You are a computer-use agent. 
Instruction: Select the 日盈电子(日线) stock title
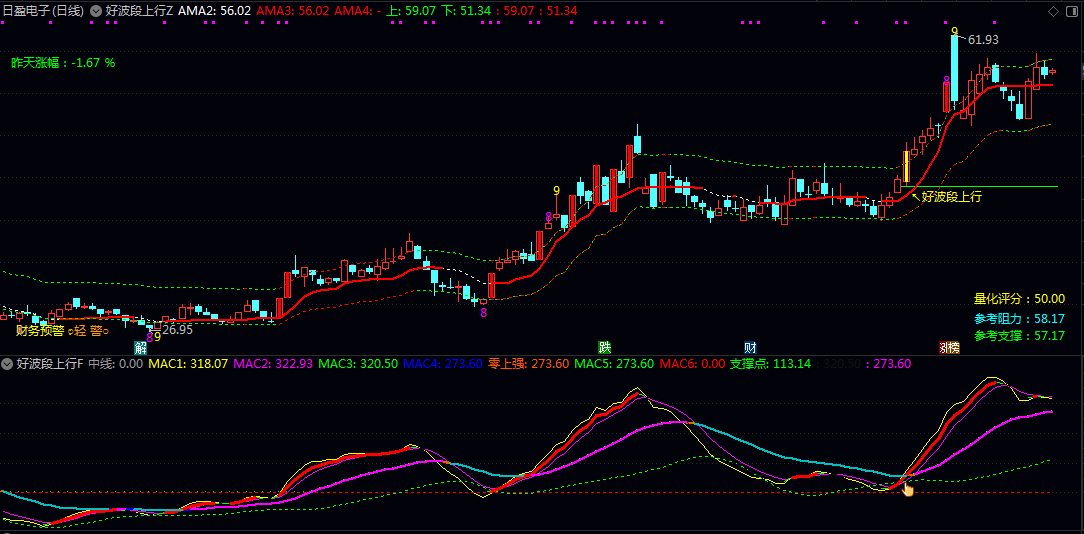pyautogui.click(x=43, y=11)
